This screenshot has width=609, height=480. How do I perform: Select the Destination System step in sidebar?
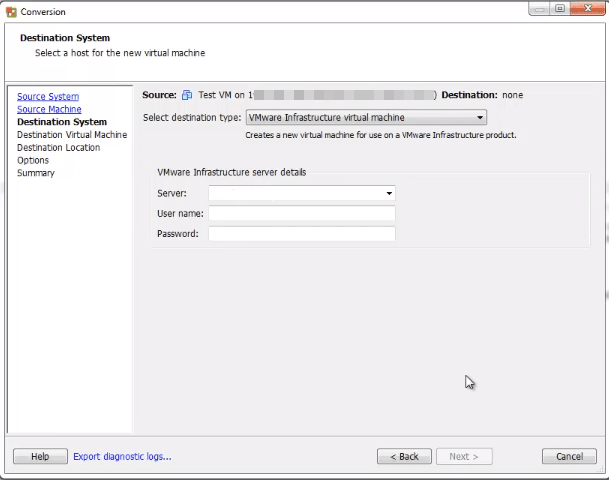(x=61, y=122)
